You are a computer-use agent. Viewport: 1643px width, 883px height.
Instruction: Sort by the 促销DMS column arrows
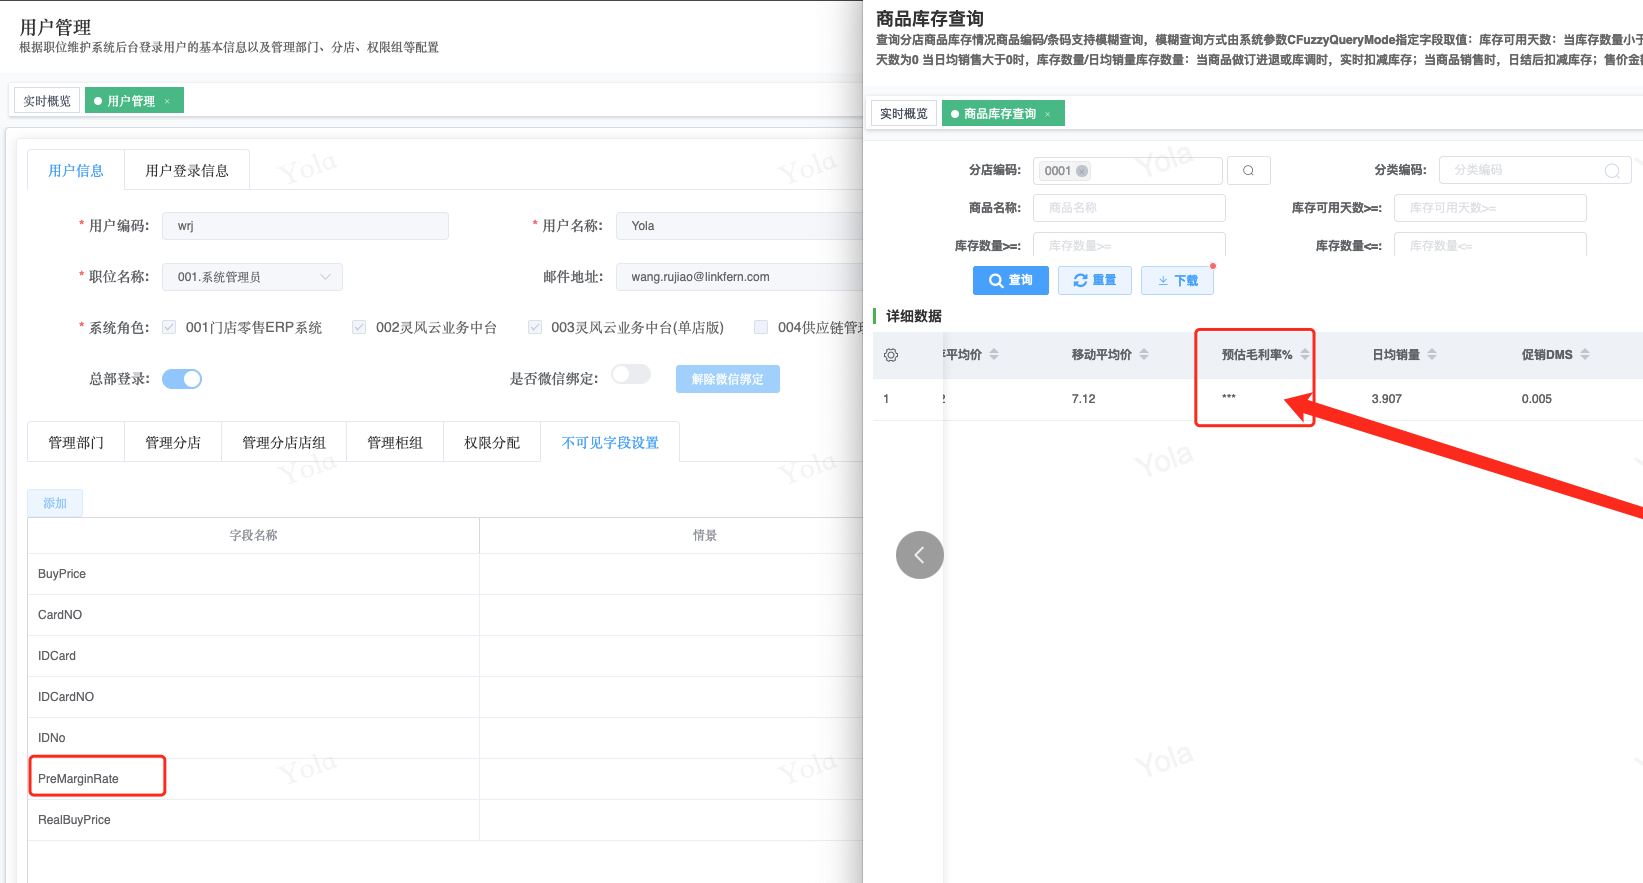point(1585,355)
